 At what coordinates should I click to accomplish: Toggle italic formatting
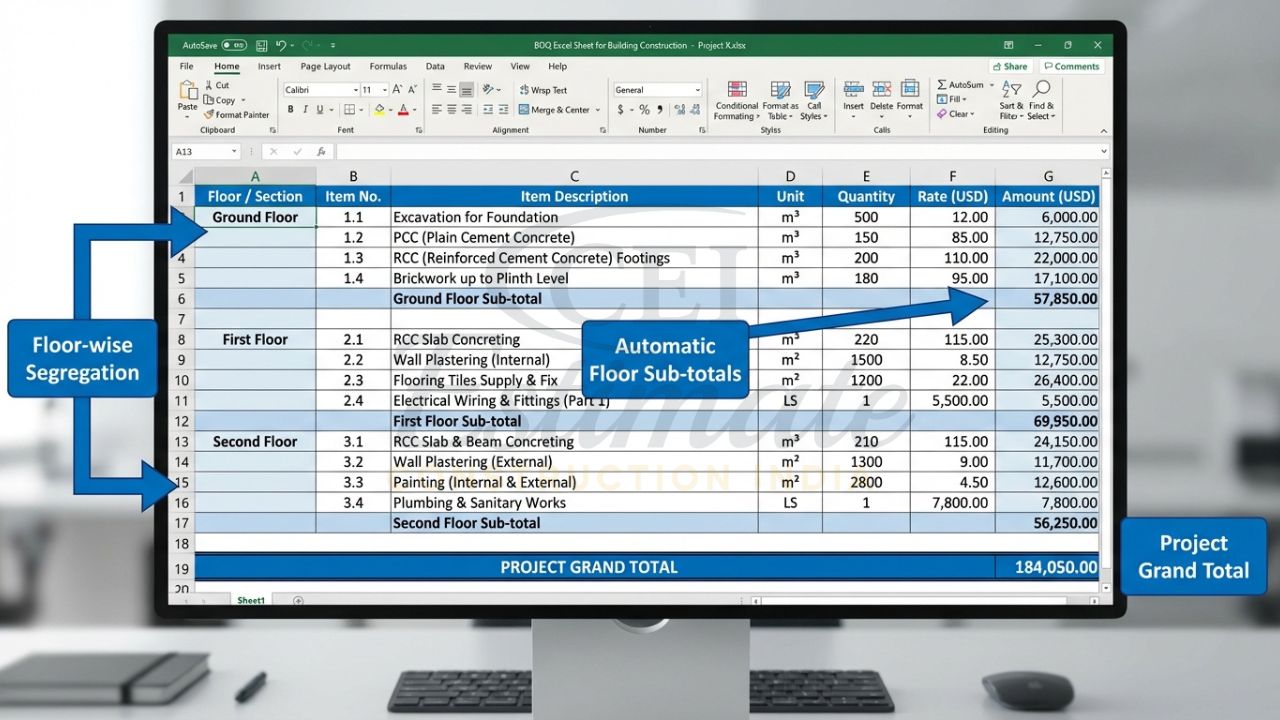pos(305,109)
